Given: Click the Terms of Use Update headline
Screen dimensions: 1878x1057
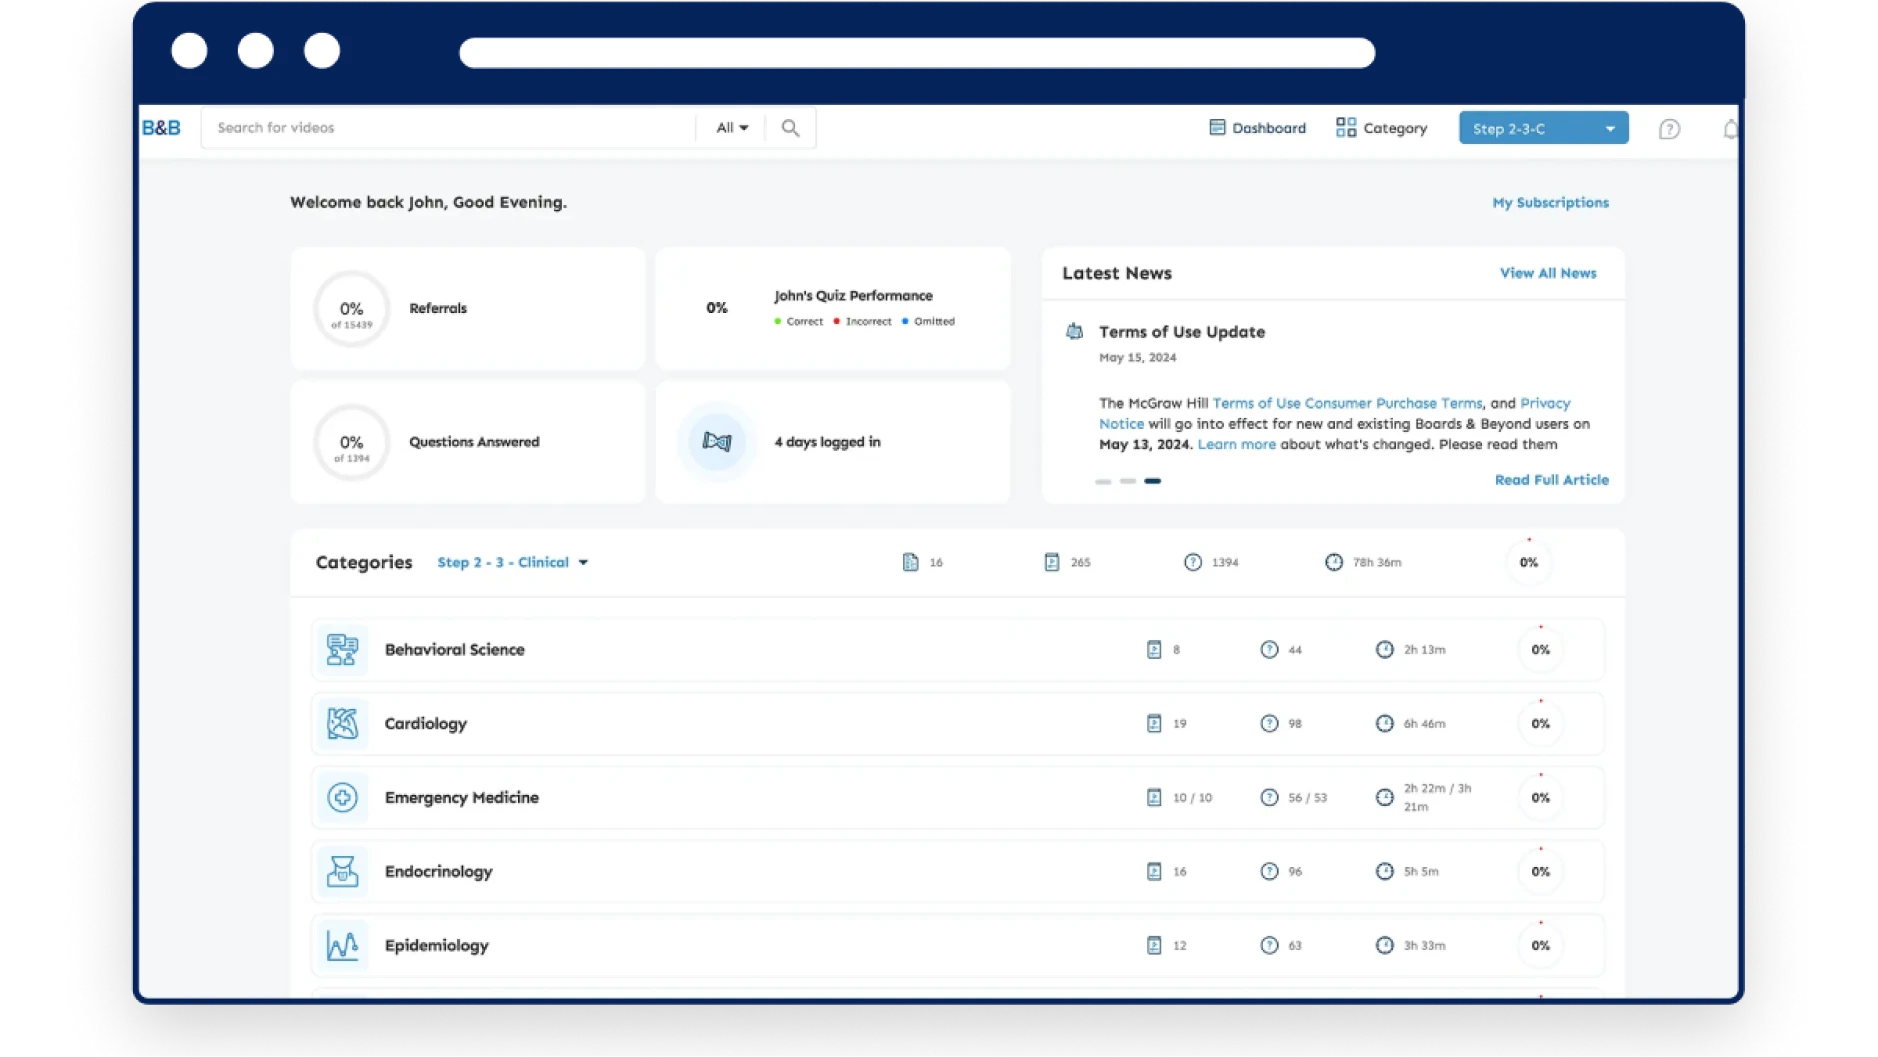Looking at the screenshot, I should [1182, 332].
